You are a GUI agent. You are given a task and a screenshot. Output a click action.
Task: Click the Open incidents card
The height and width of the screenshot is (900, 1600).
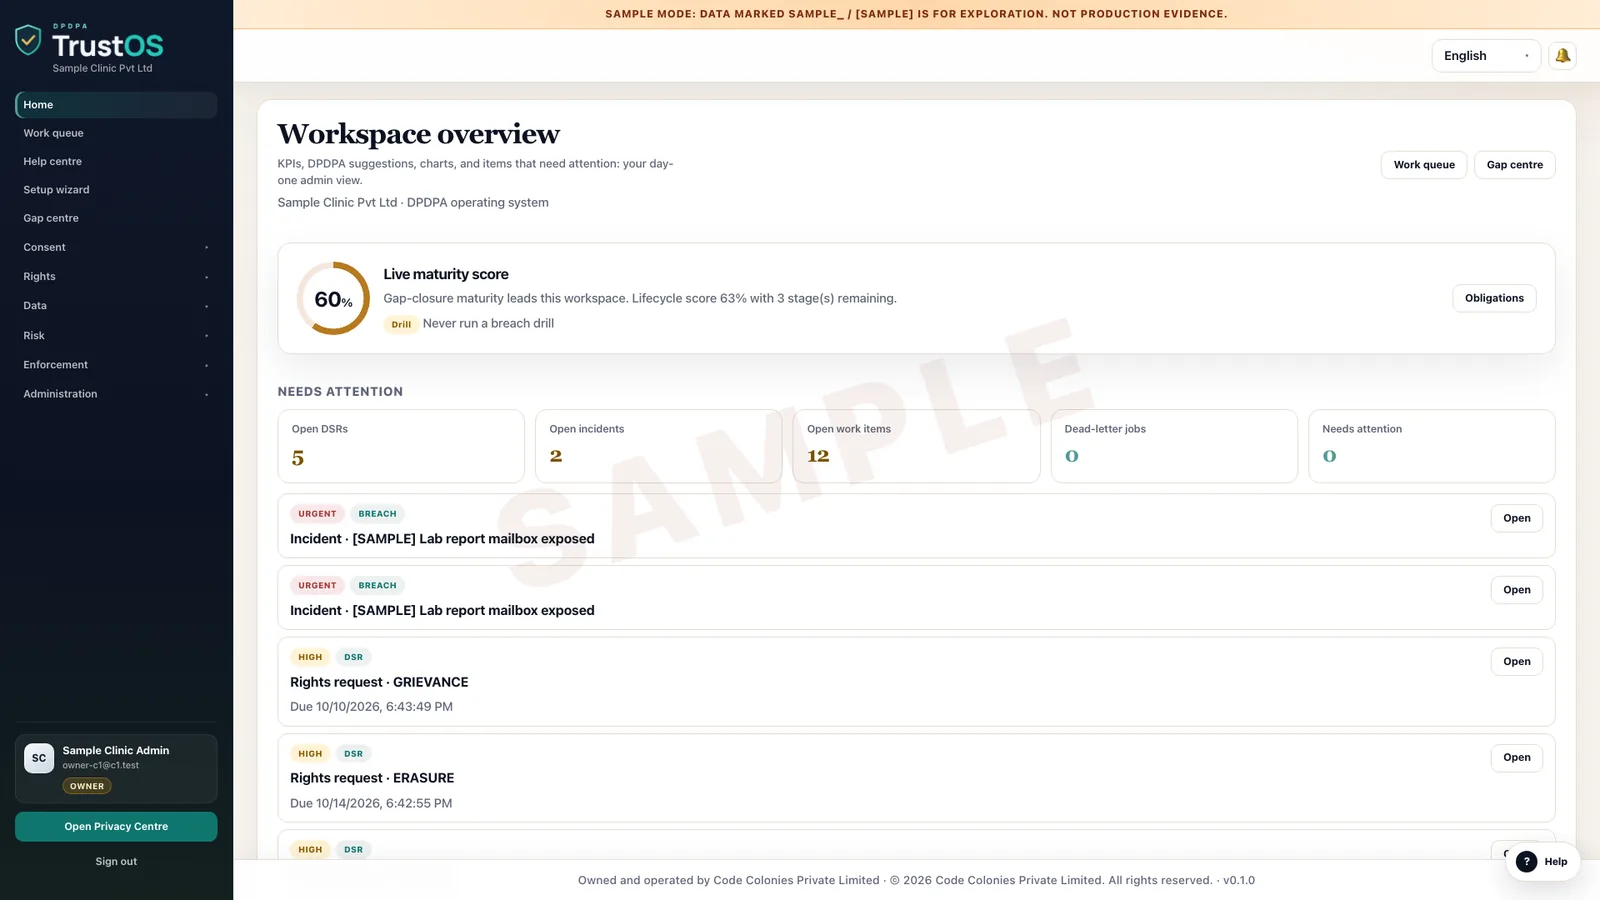[658, 446]
